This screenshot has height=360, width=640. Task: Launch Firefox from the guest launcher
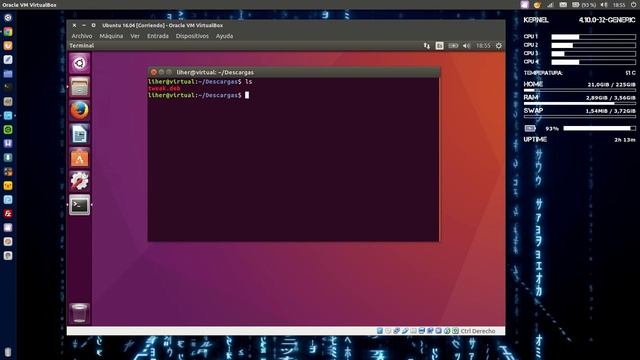(x=79, y=110)
